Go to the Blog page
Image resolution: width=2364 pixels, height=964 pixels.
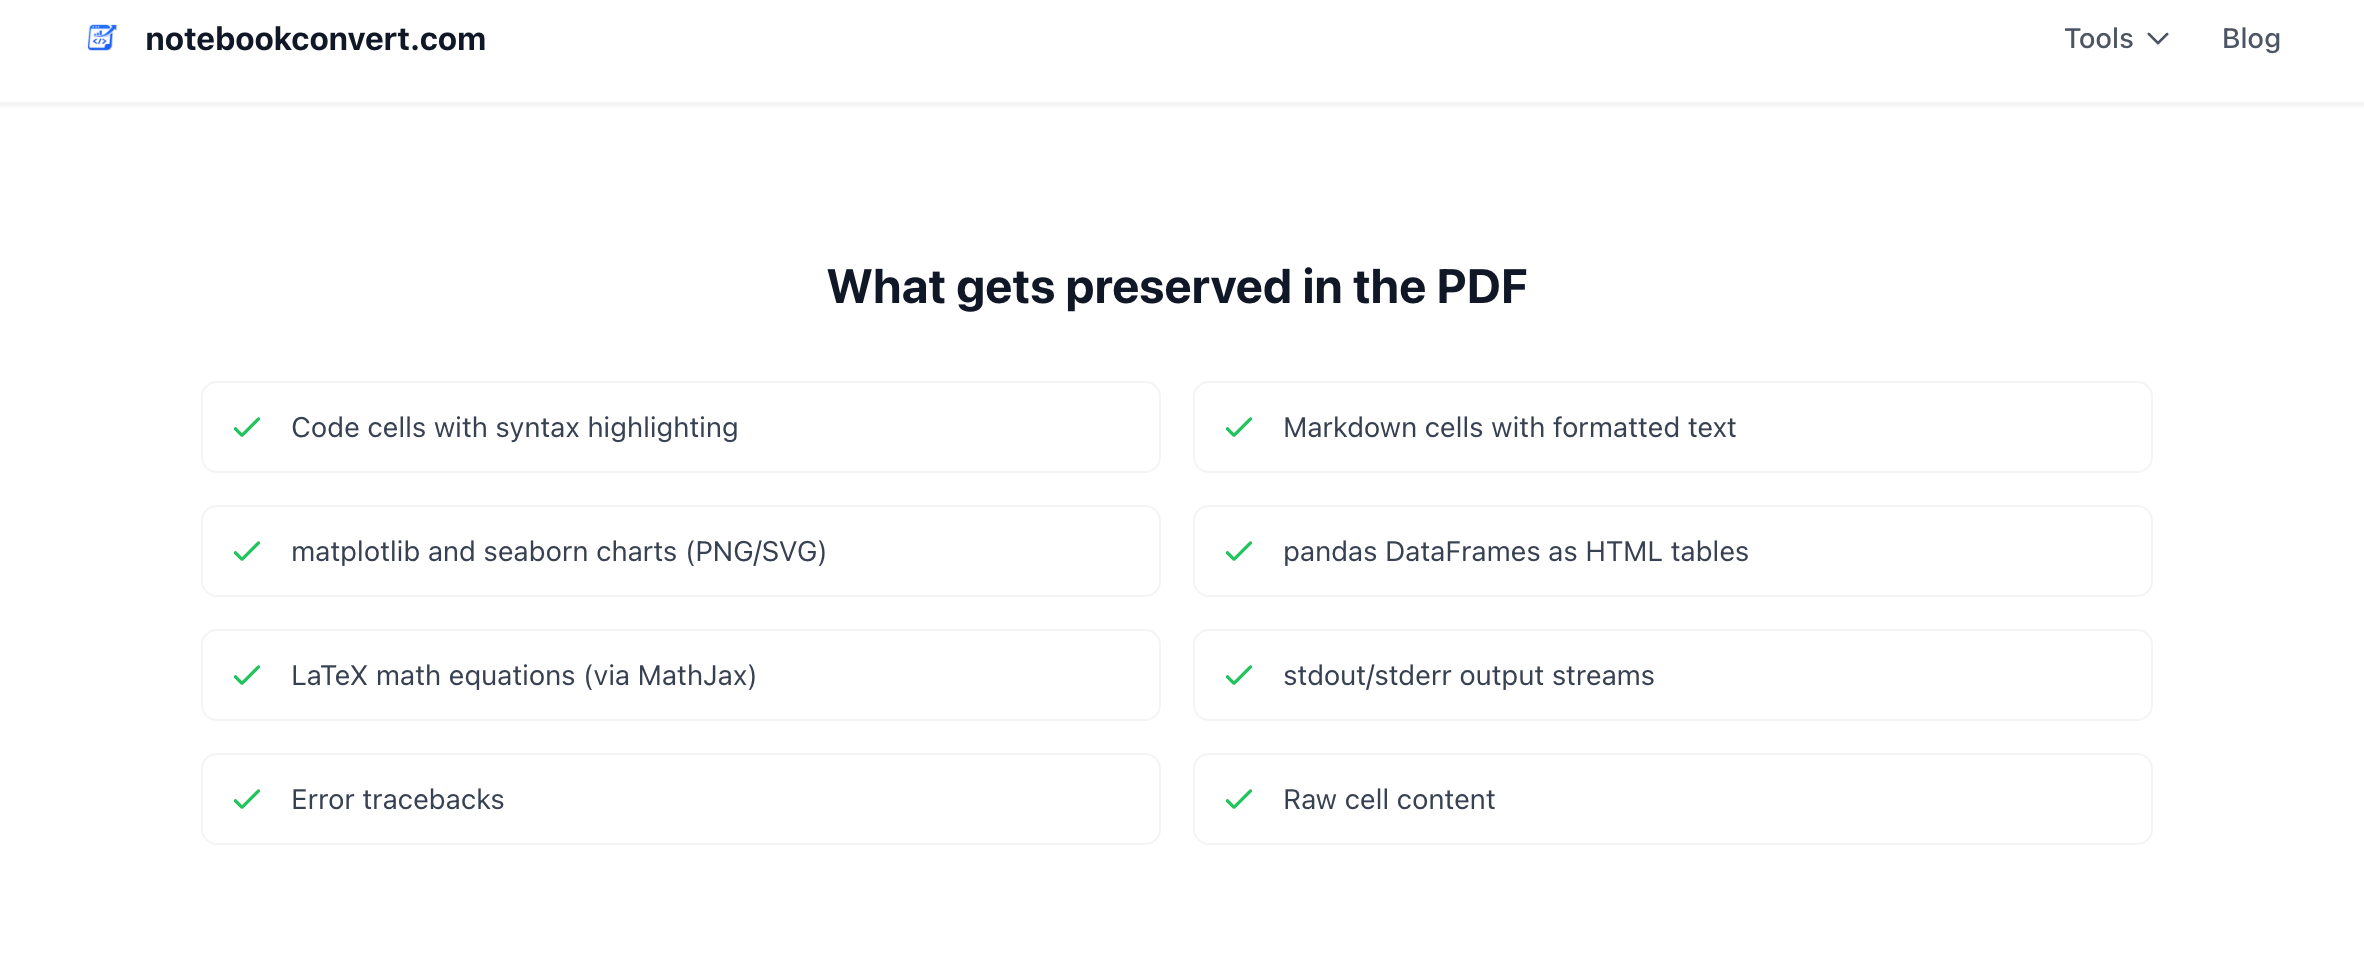2251,39
